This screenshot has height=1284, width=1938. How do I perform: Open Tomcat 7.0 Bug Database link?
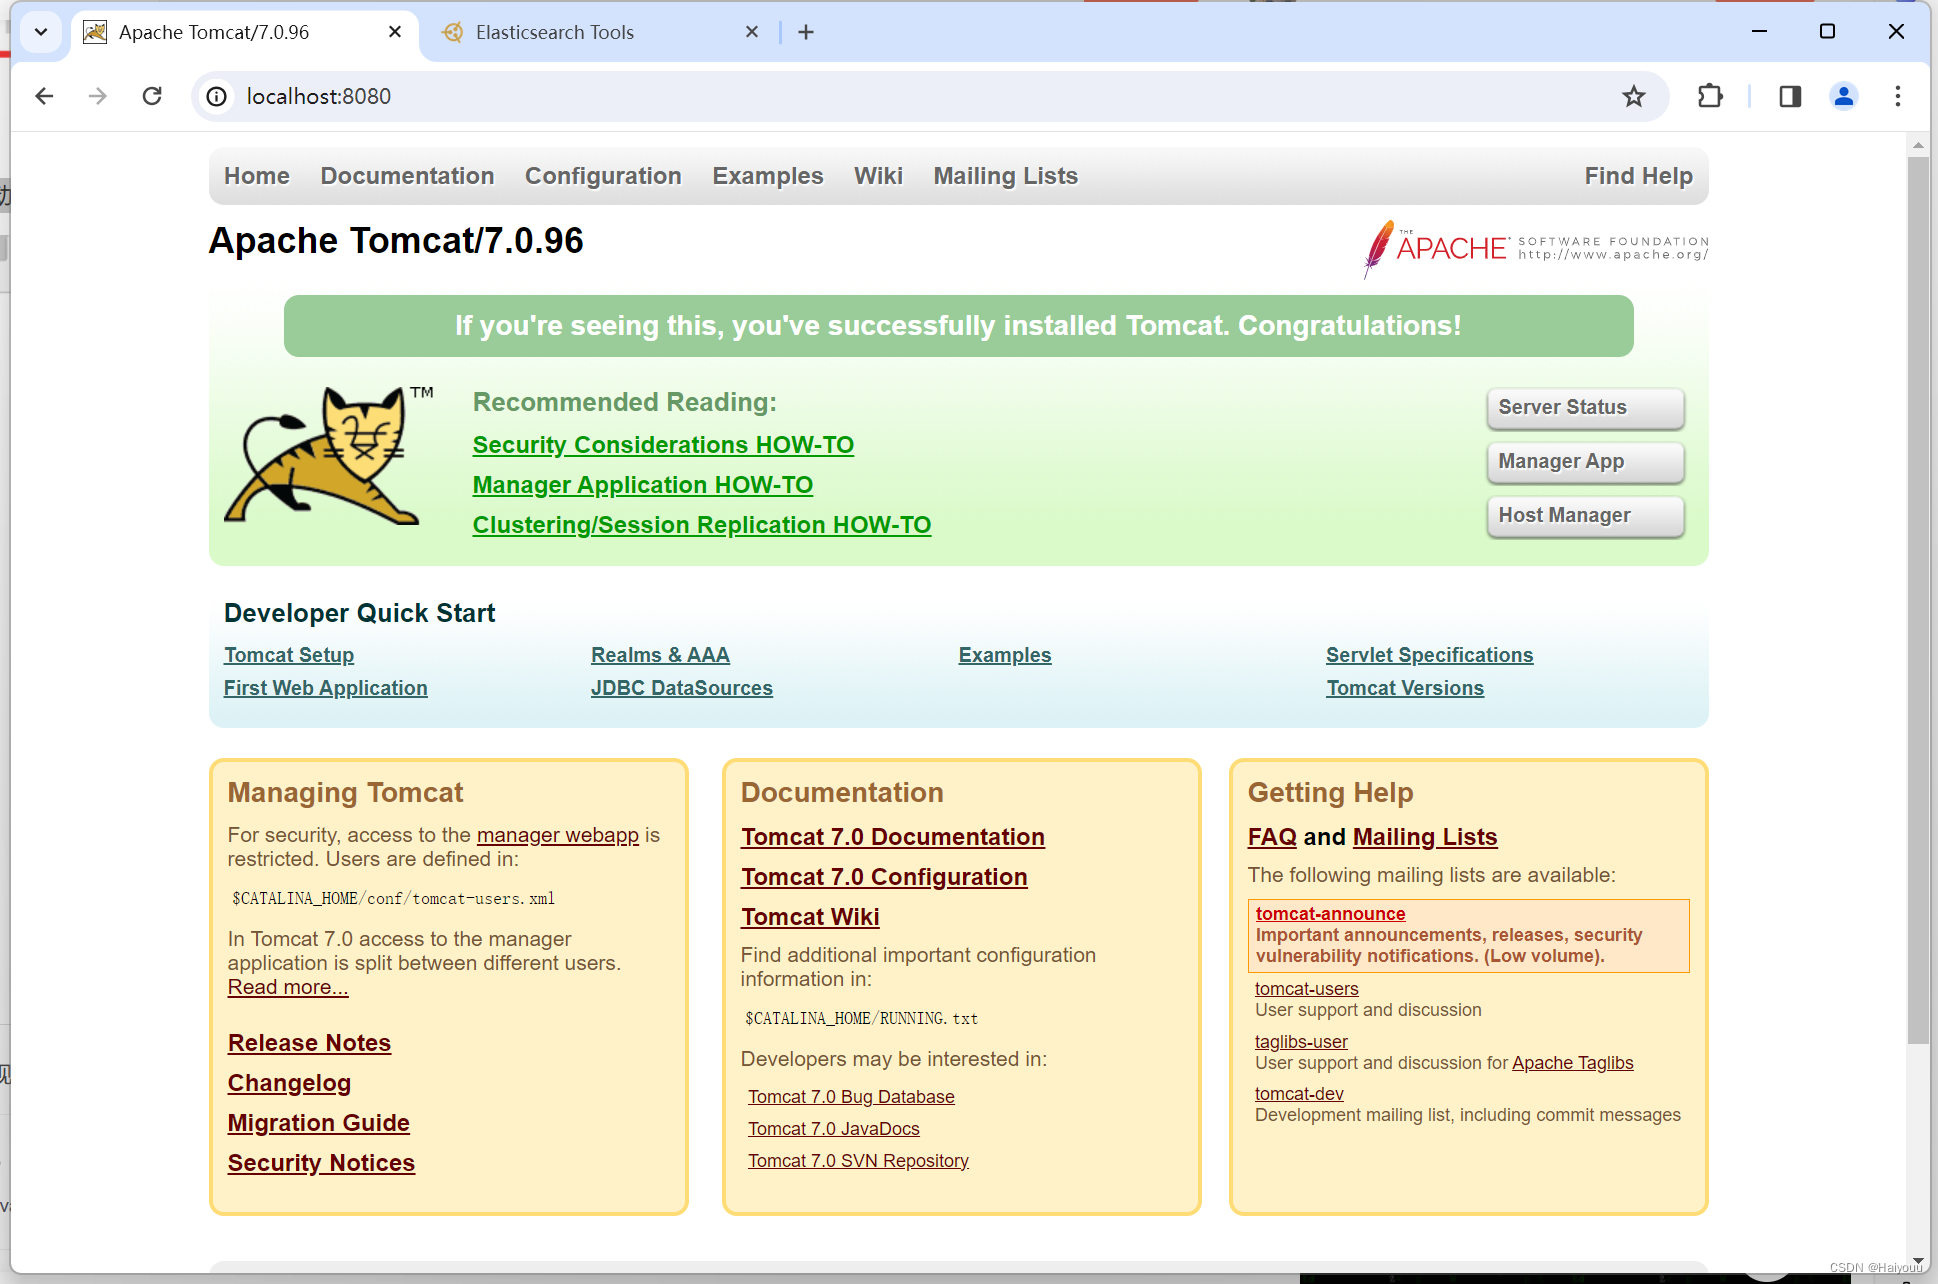(851, 1097)
